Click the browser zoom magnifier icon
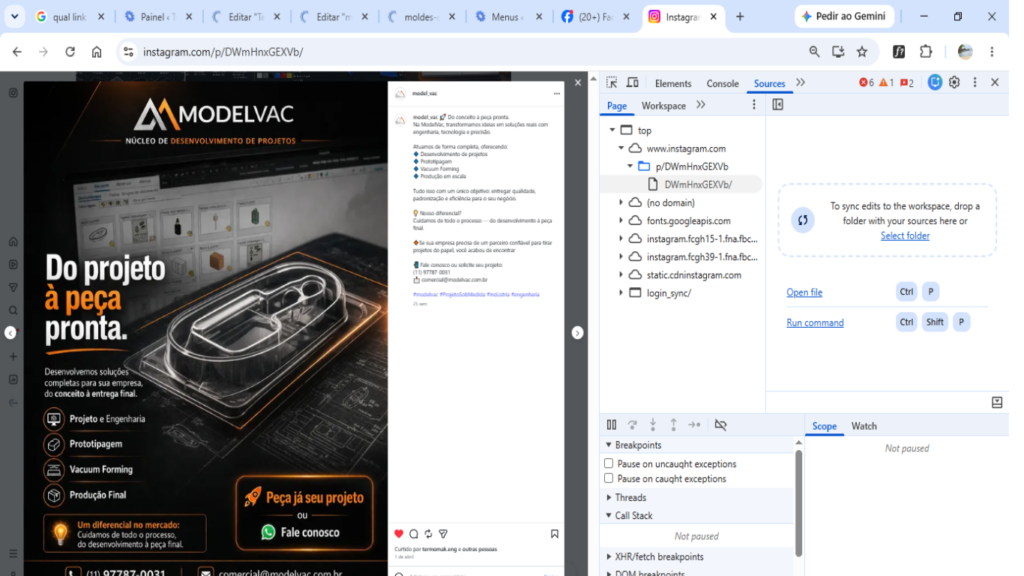This screenshot has height=576, width=1024. pos(814,52)
